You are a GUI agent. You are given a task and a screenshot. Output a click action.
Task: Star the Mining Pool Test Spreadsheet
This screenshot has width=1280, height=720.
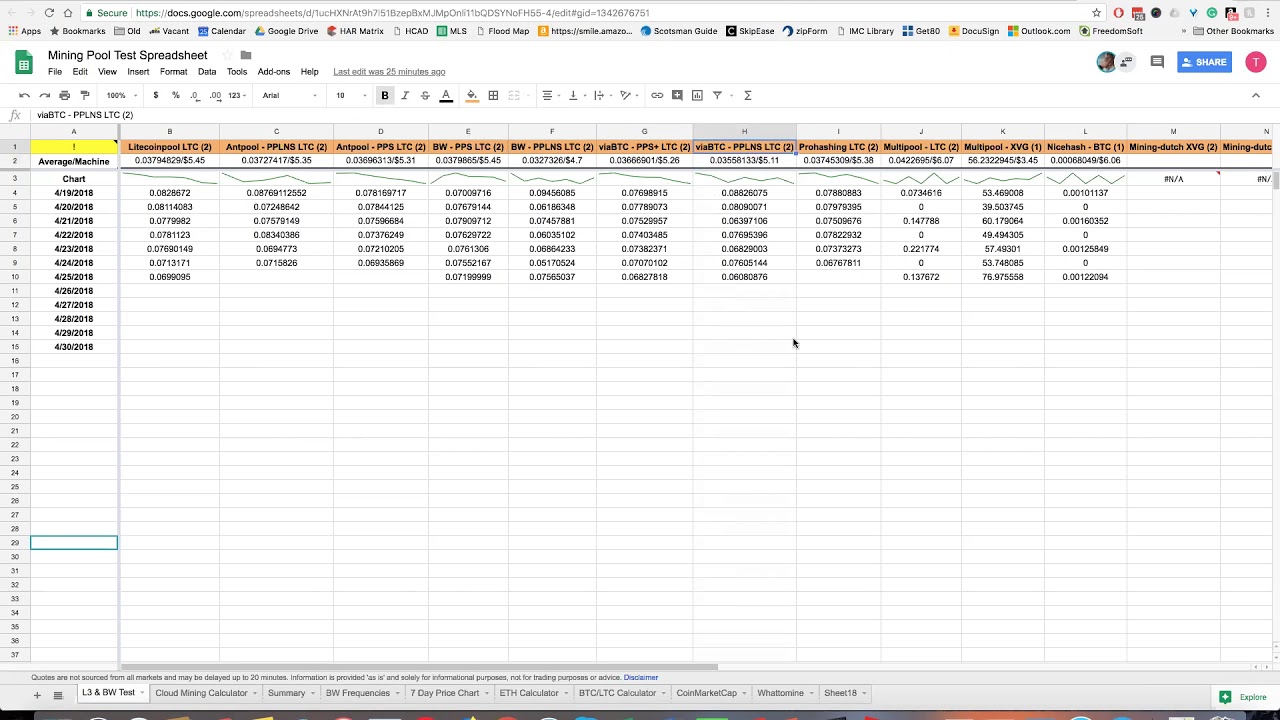pyautogui.click(x=227, y=55)
